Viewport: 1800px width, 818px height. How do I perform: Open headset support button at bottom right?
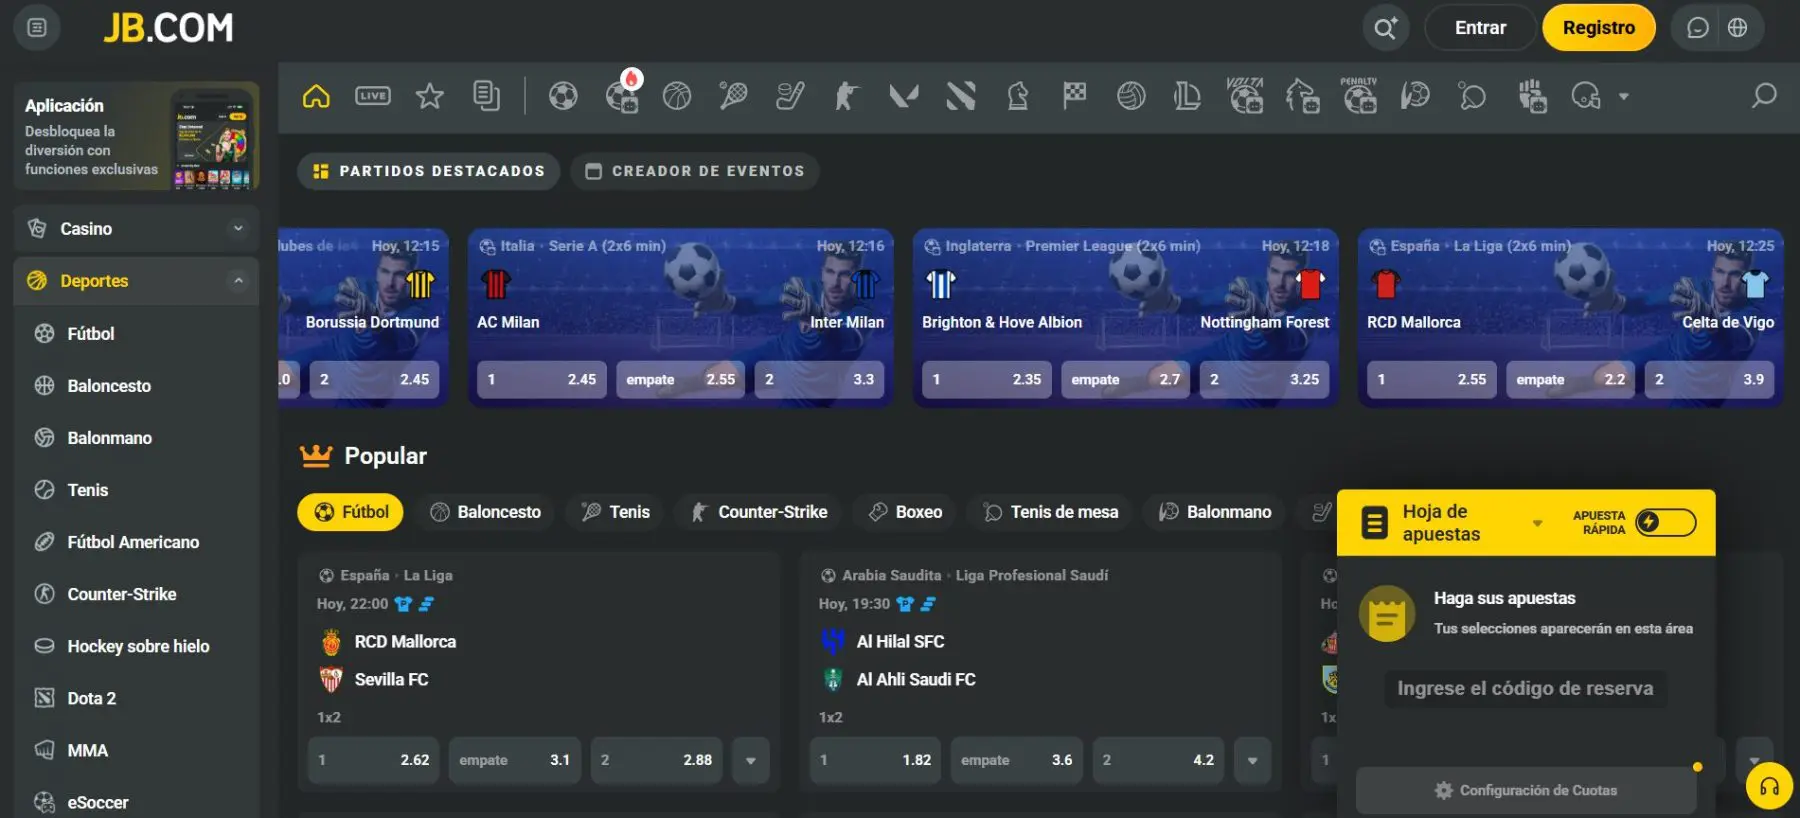[1769, 787]
